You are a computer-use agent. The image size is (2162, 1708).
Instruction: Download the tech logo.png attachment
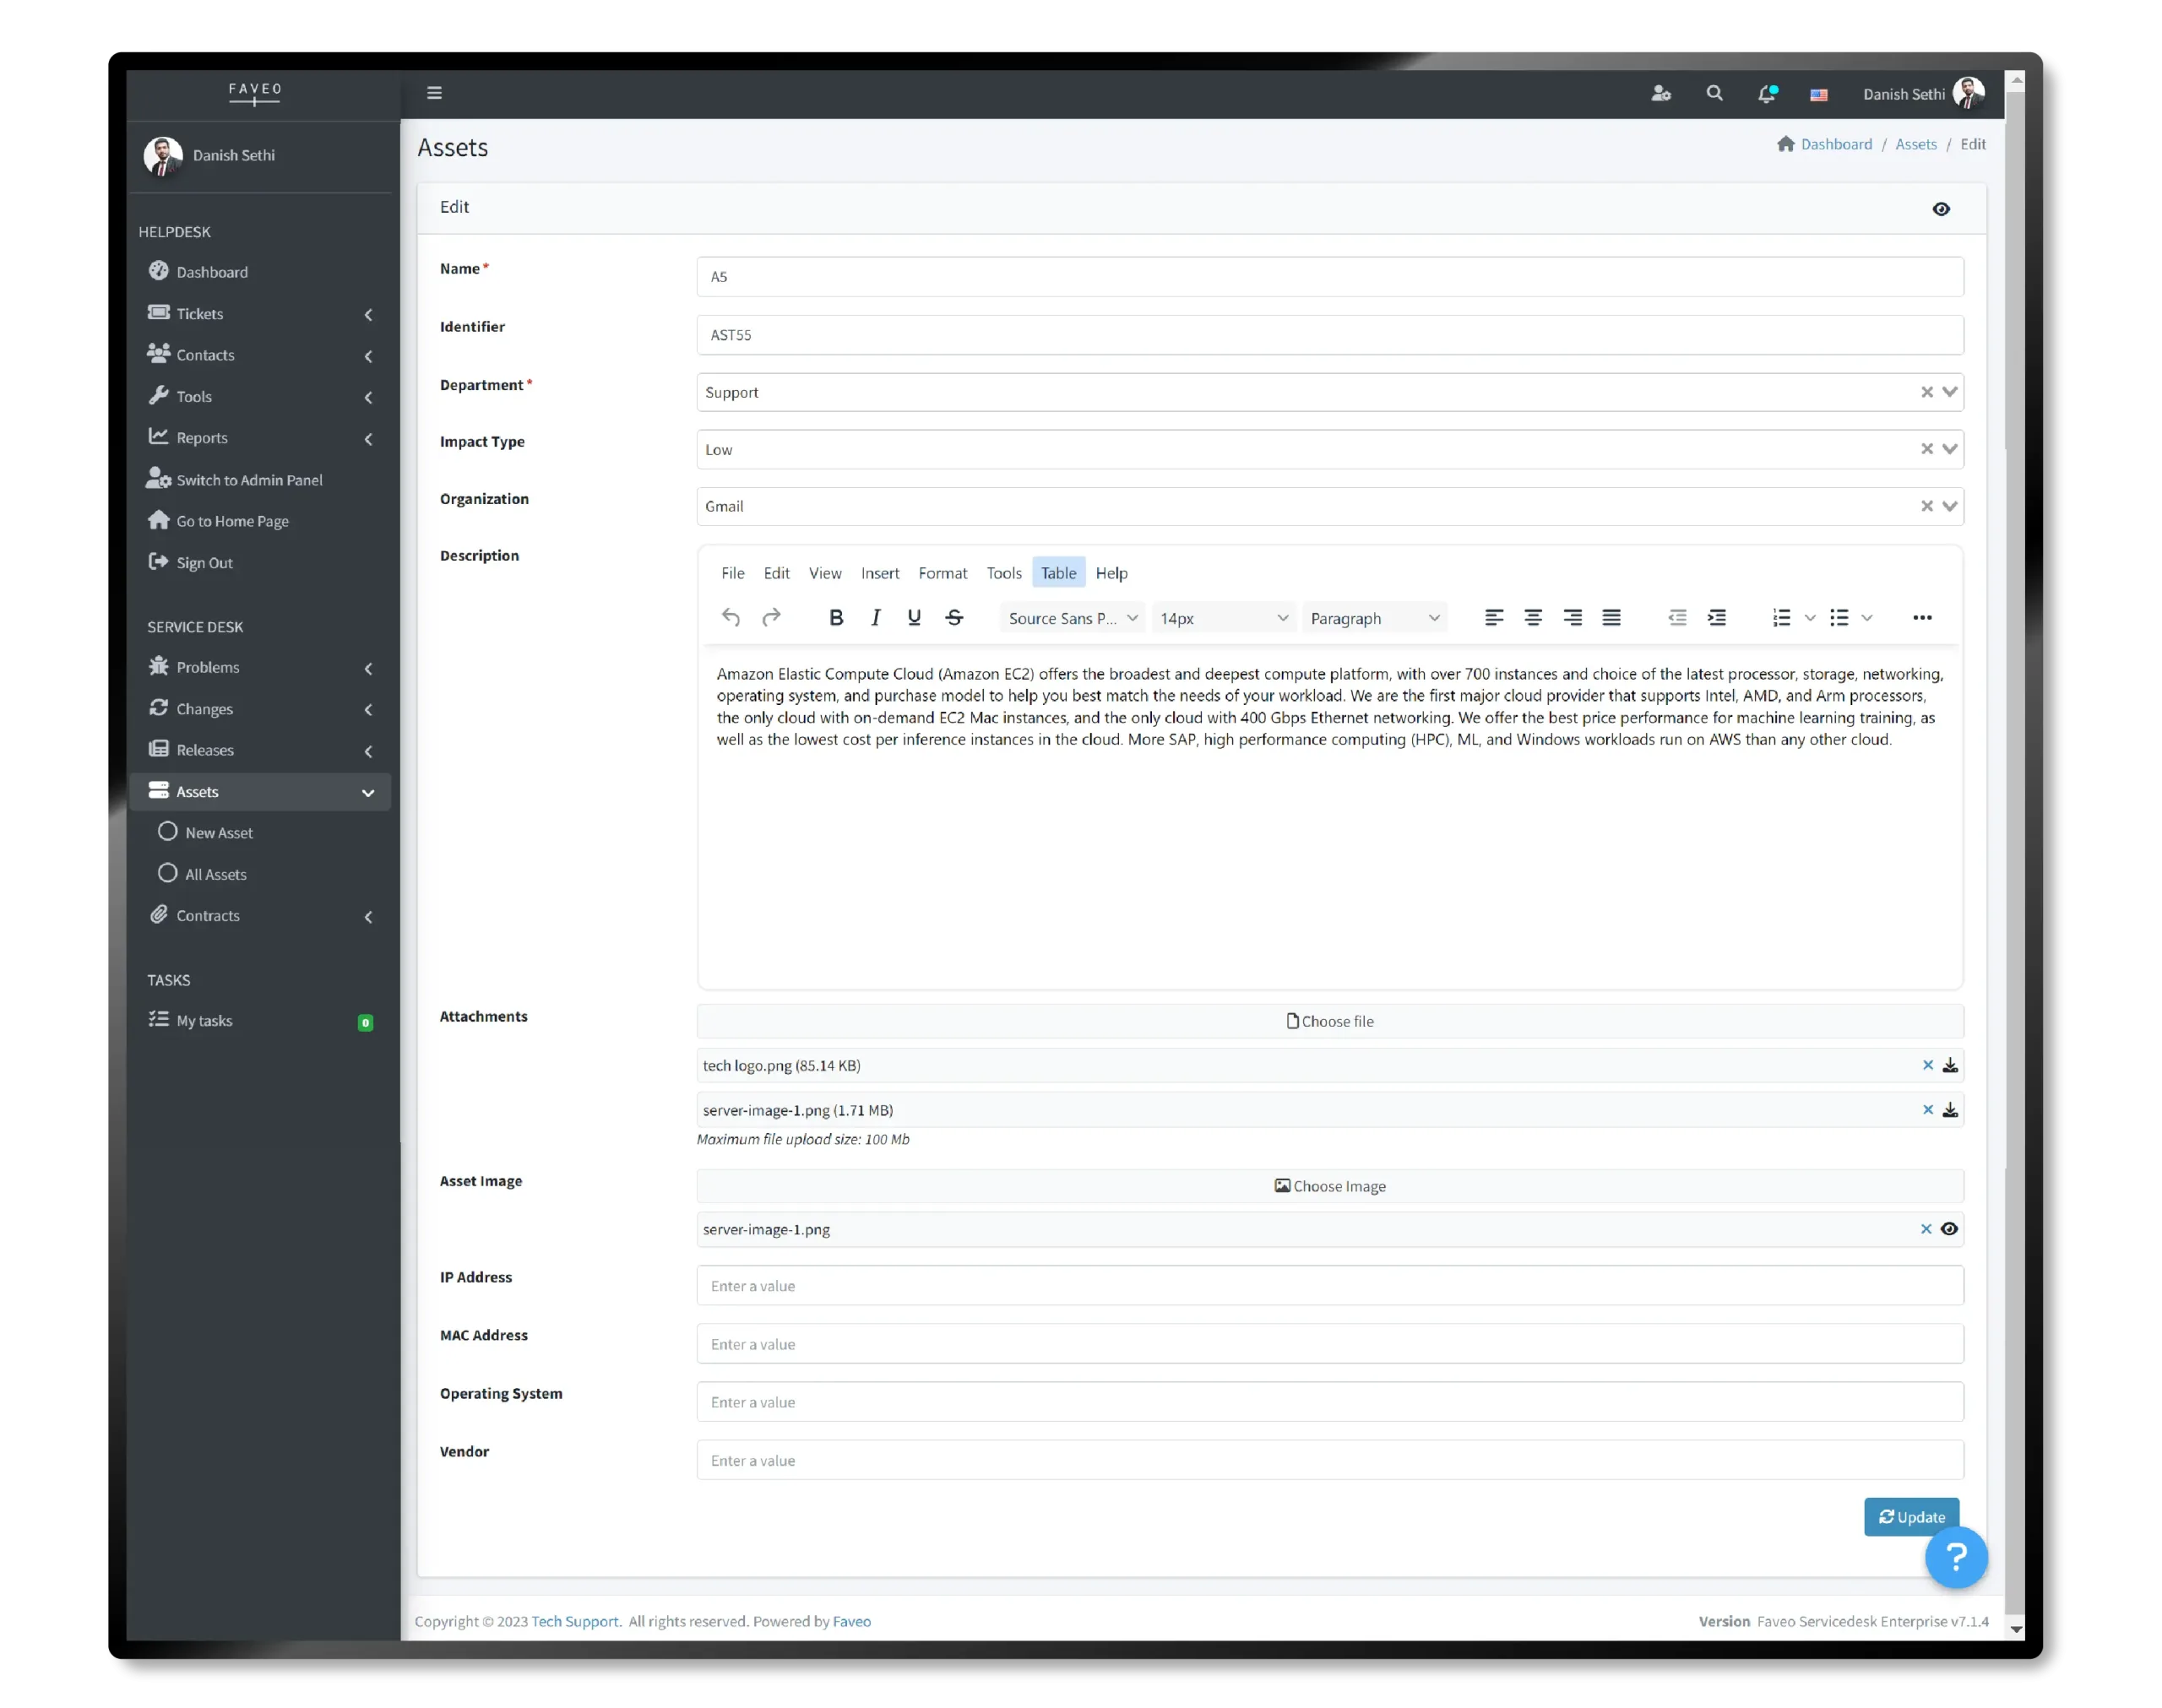tap(1950, 1066)
